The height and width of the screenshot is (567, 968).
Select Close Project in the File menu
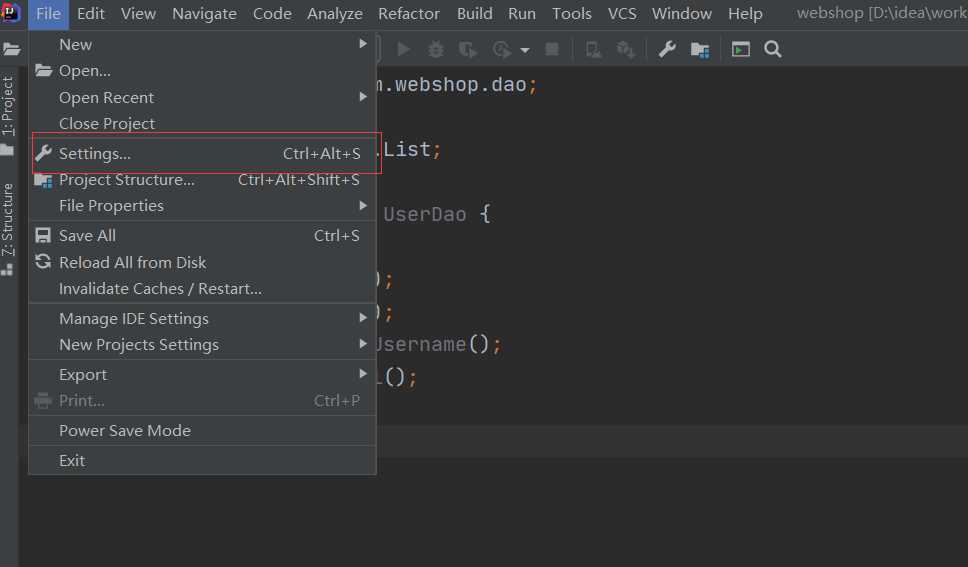click(x=202, y=124)
